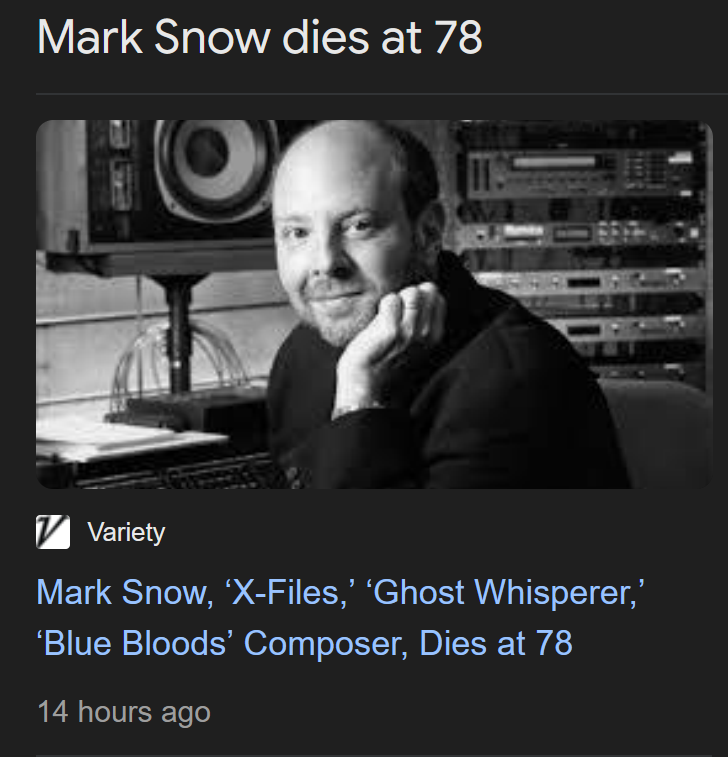Click the word Snow in top heading
Screen dimensions: 728x757
[212, 37]
